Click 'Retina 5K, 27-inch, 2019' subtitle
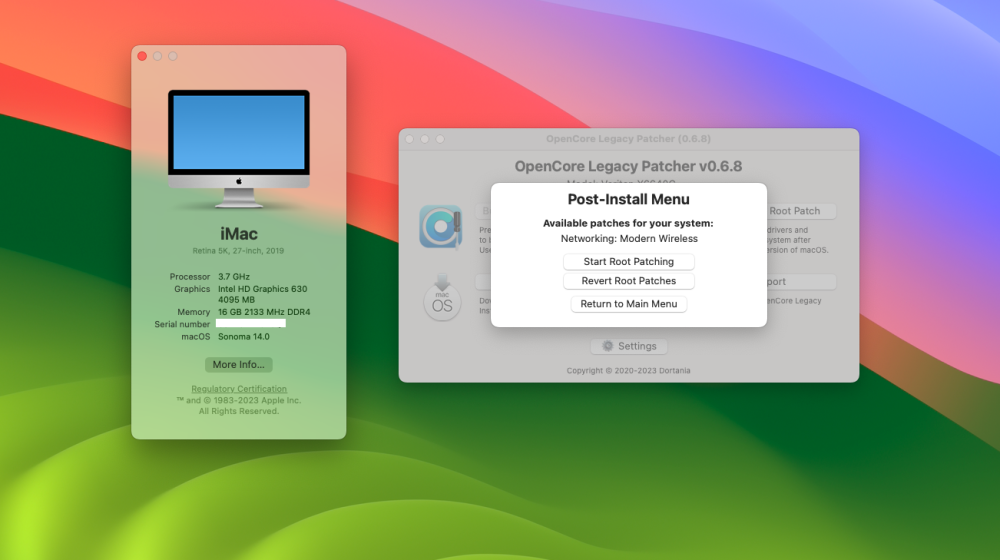1000x560 pixels. click(239, 251)
